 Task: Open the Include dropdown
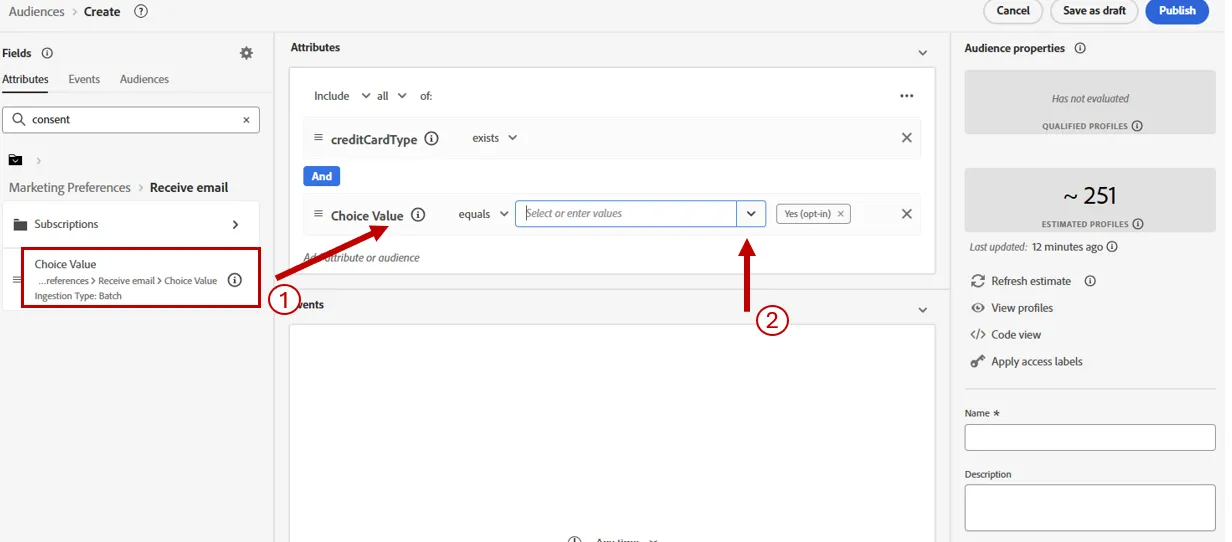click(x=342, y=96)
